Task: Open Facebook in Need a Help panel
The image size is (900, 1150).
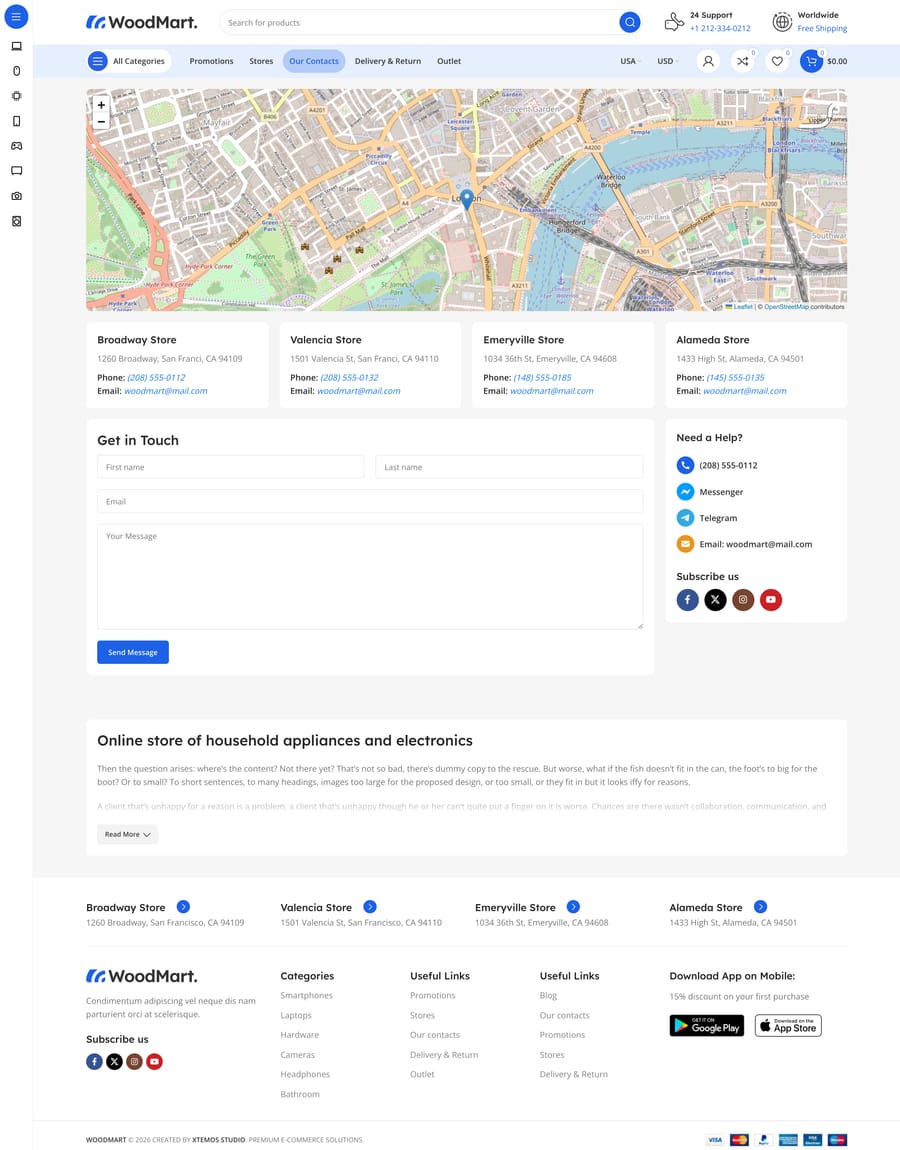Action: (687, 600)
